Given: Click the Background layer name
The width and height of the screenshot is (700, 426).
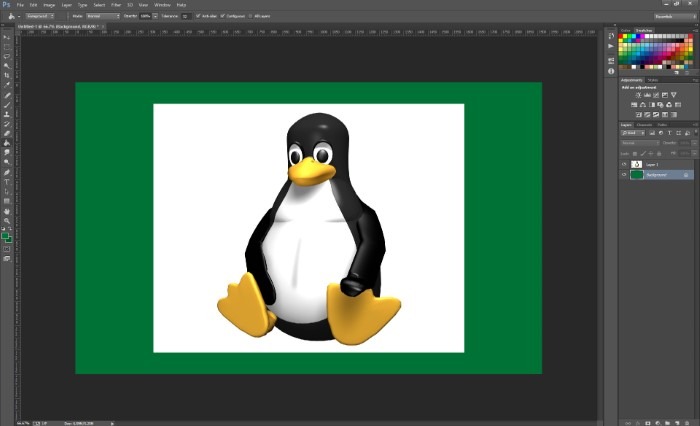Looking at the screenshot, I should point(656,175).
